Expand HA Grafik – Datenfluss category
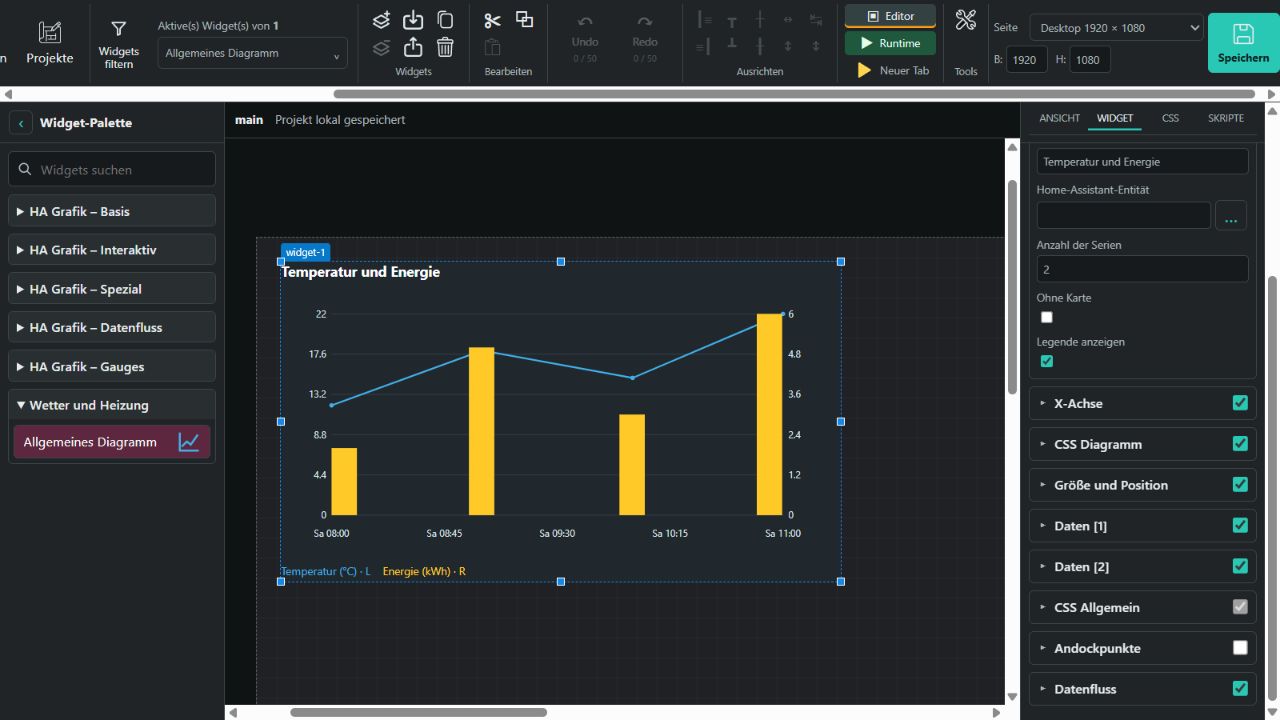 pos(112,327)
